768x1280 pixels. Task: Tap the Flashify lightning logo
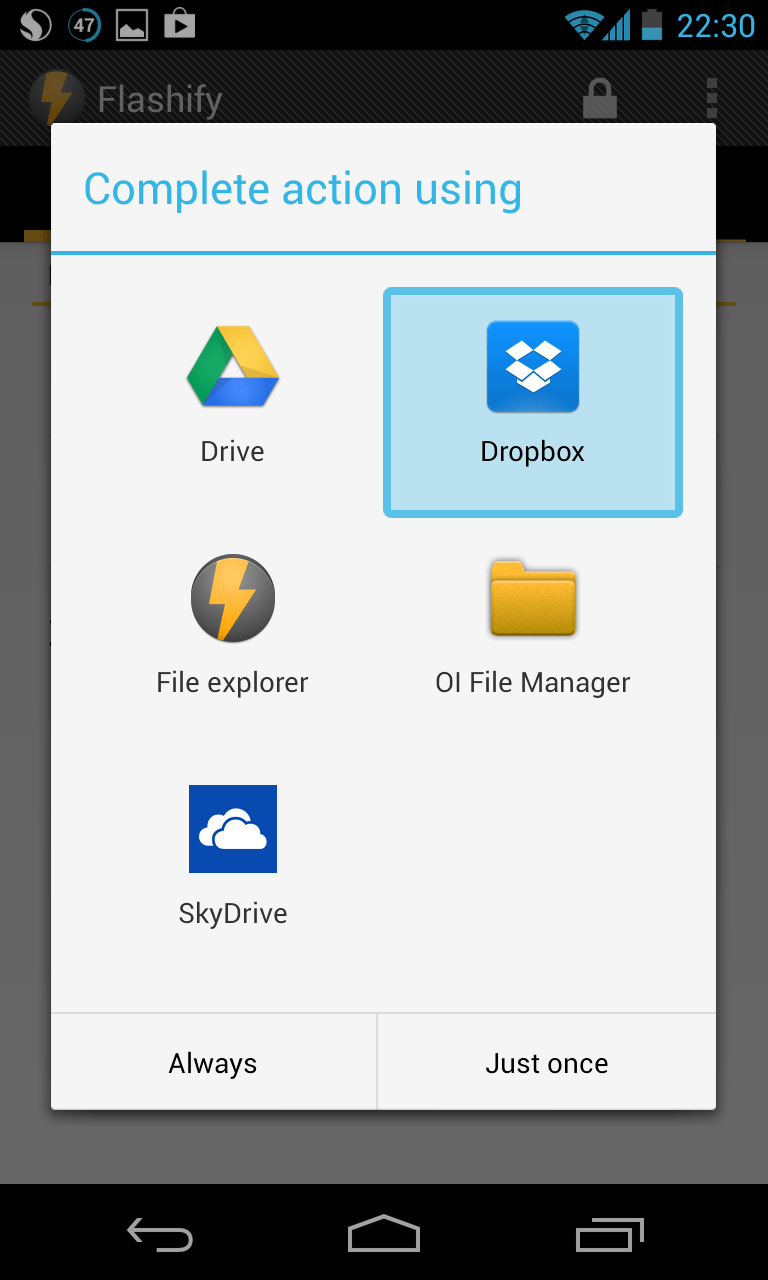tap(57, 99)
